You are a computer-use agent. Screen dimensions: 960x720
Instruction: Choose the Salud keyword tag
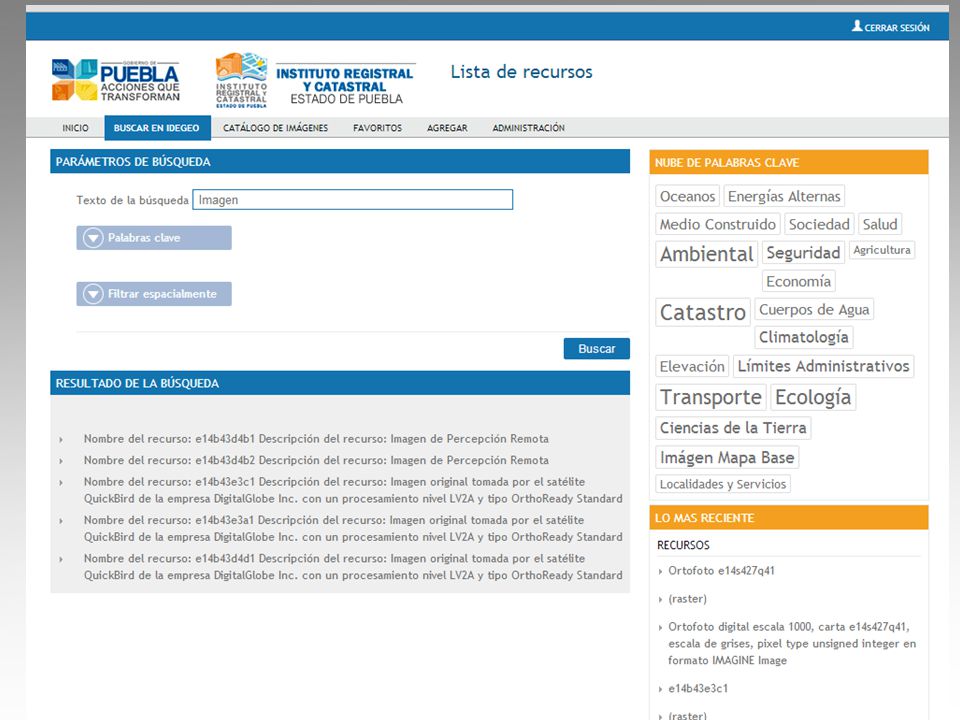pyautogui.click(x=880, y=224)
